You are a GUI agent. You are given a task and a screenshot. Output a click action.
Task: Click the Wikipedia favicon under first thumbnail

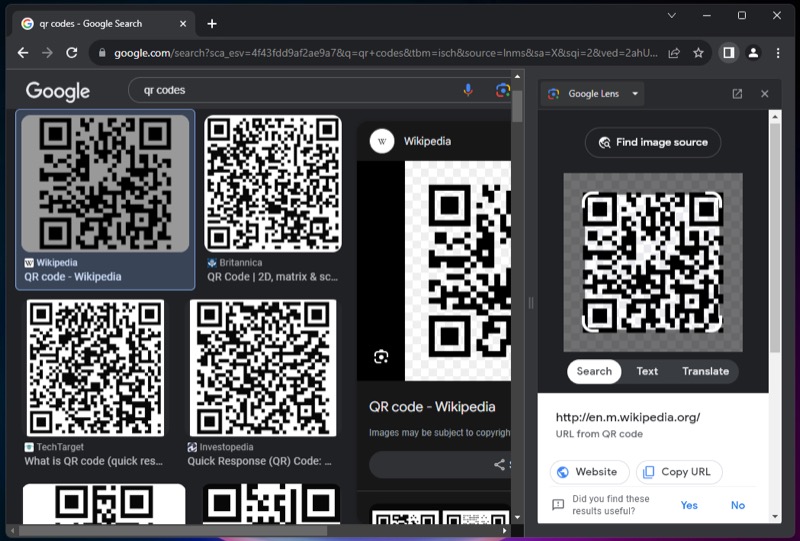pos(29,263)
